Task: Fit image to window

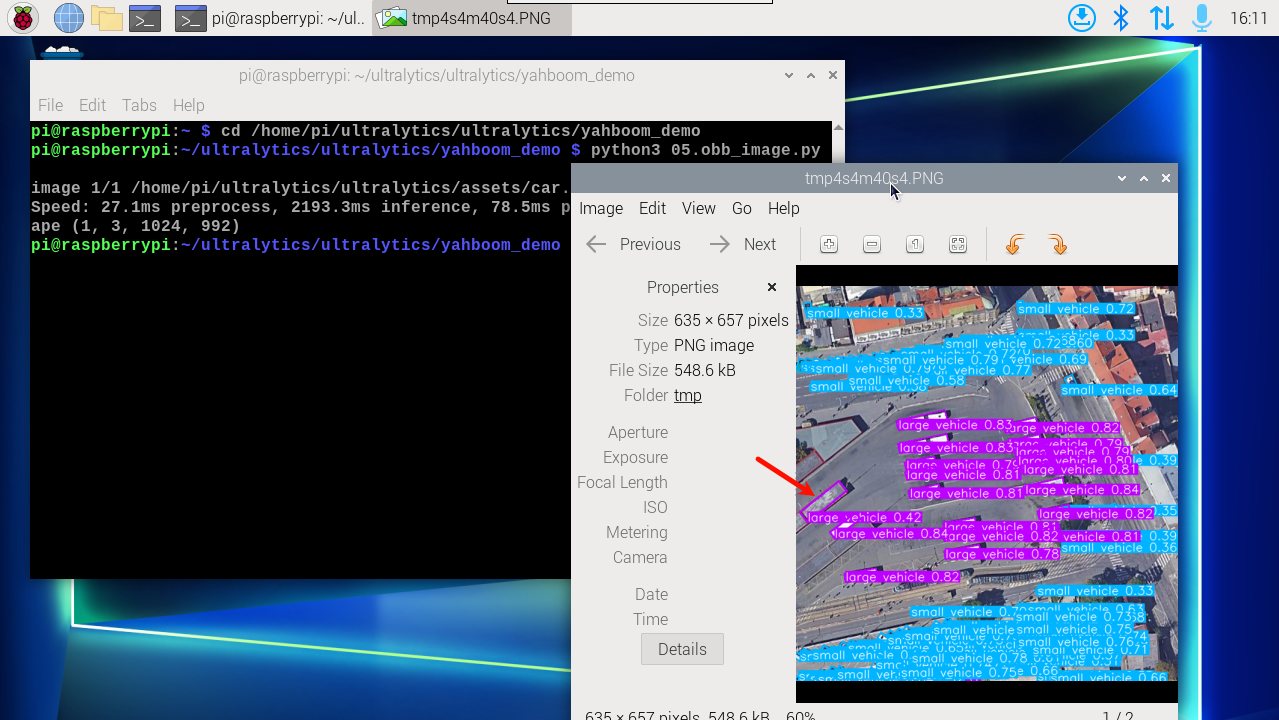Action: click(958, 244)
